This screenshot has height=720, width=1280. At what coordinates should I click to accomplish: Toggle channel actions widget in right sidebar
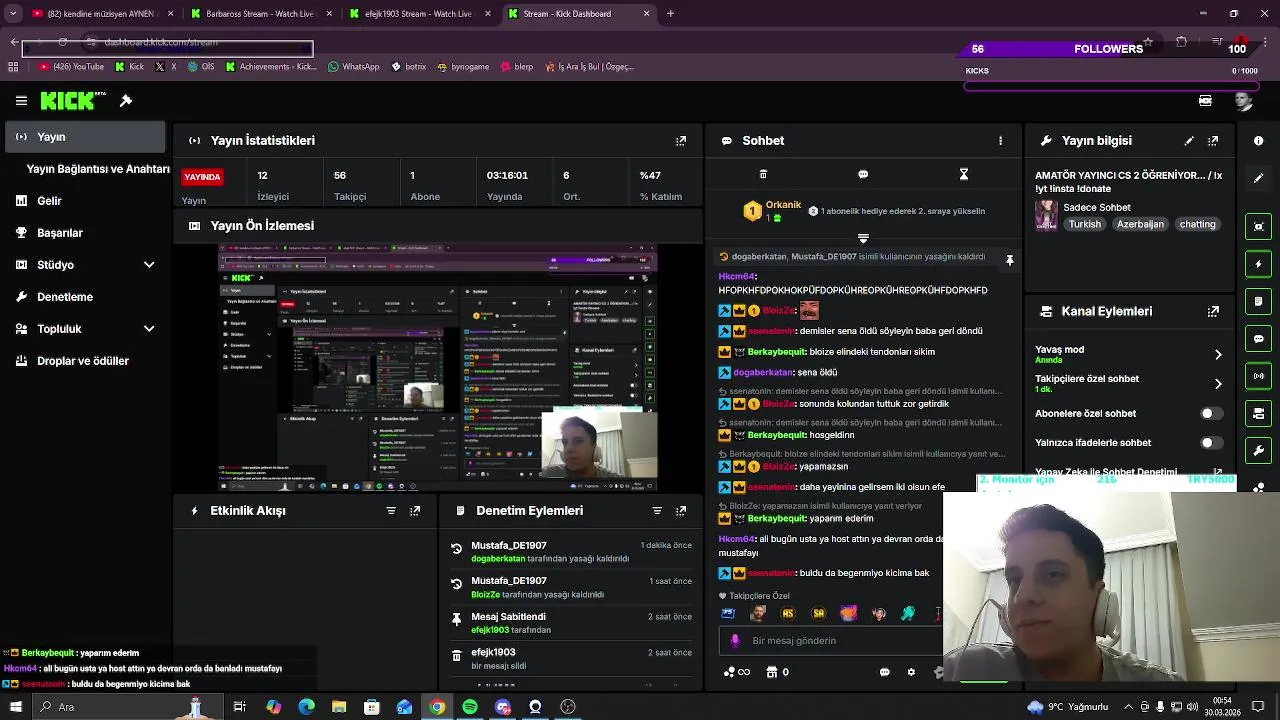(x=1259, y=413)
